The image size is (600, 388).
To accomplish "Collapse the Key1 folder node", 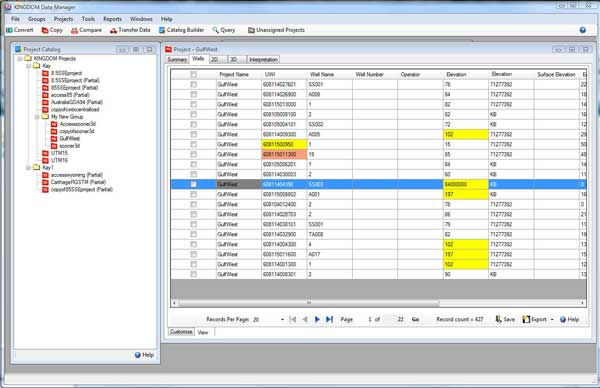I will point(28,168).
